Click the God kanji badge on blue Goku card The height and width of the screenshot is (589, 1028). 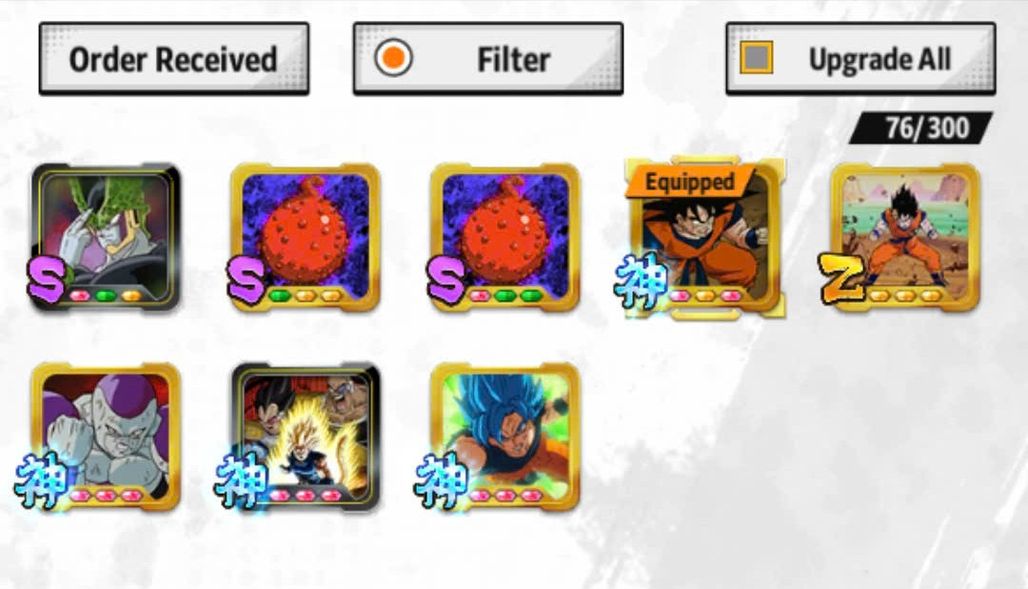tap(442, 481)
